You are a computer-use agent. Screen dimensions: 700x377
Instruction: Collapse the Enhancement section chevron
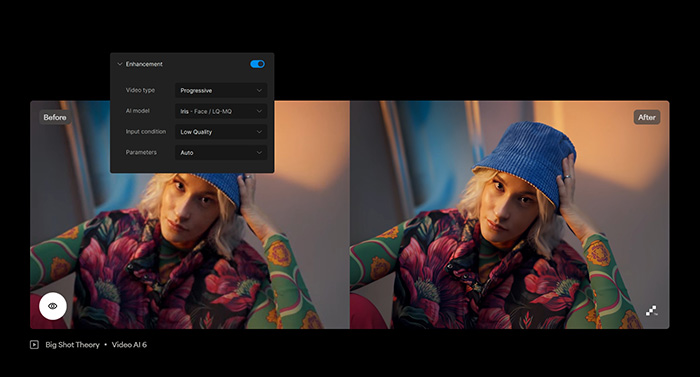[x=120, y=64]
